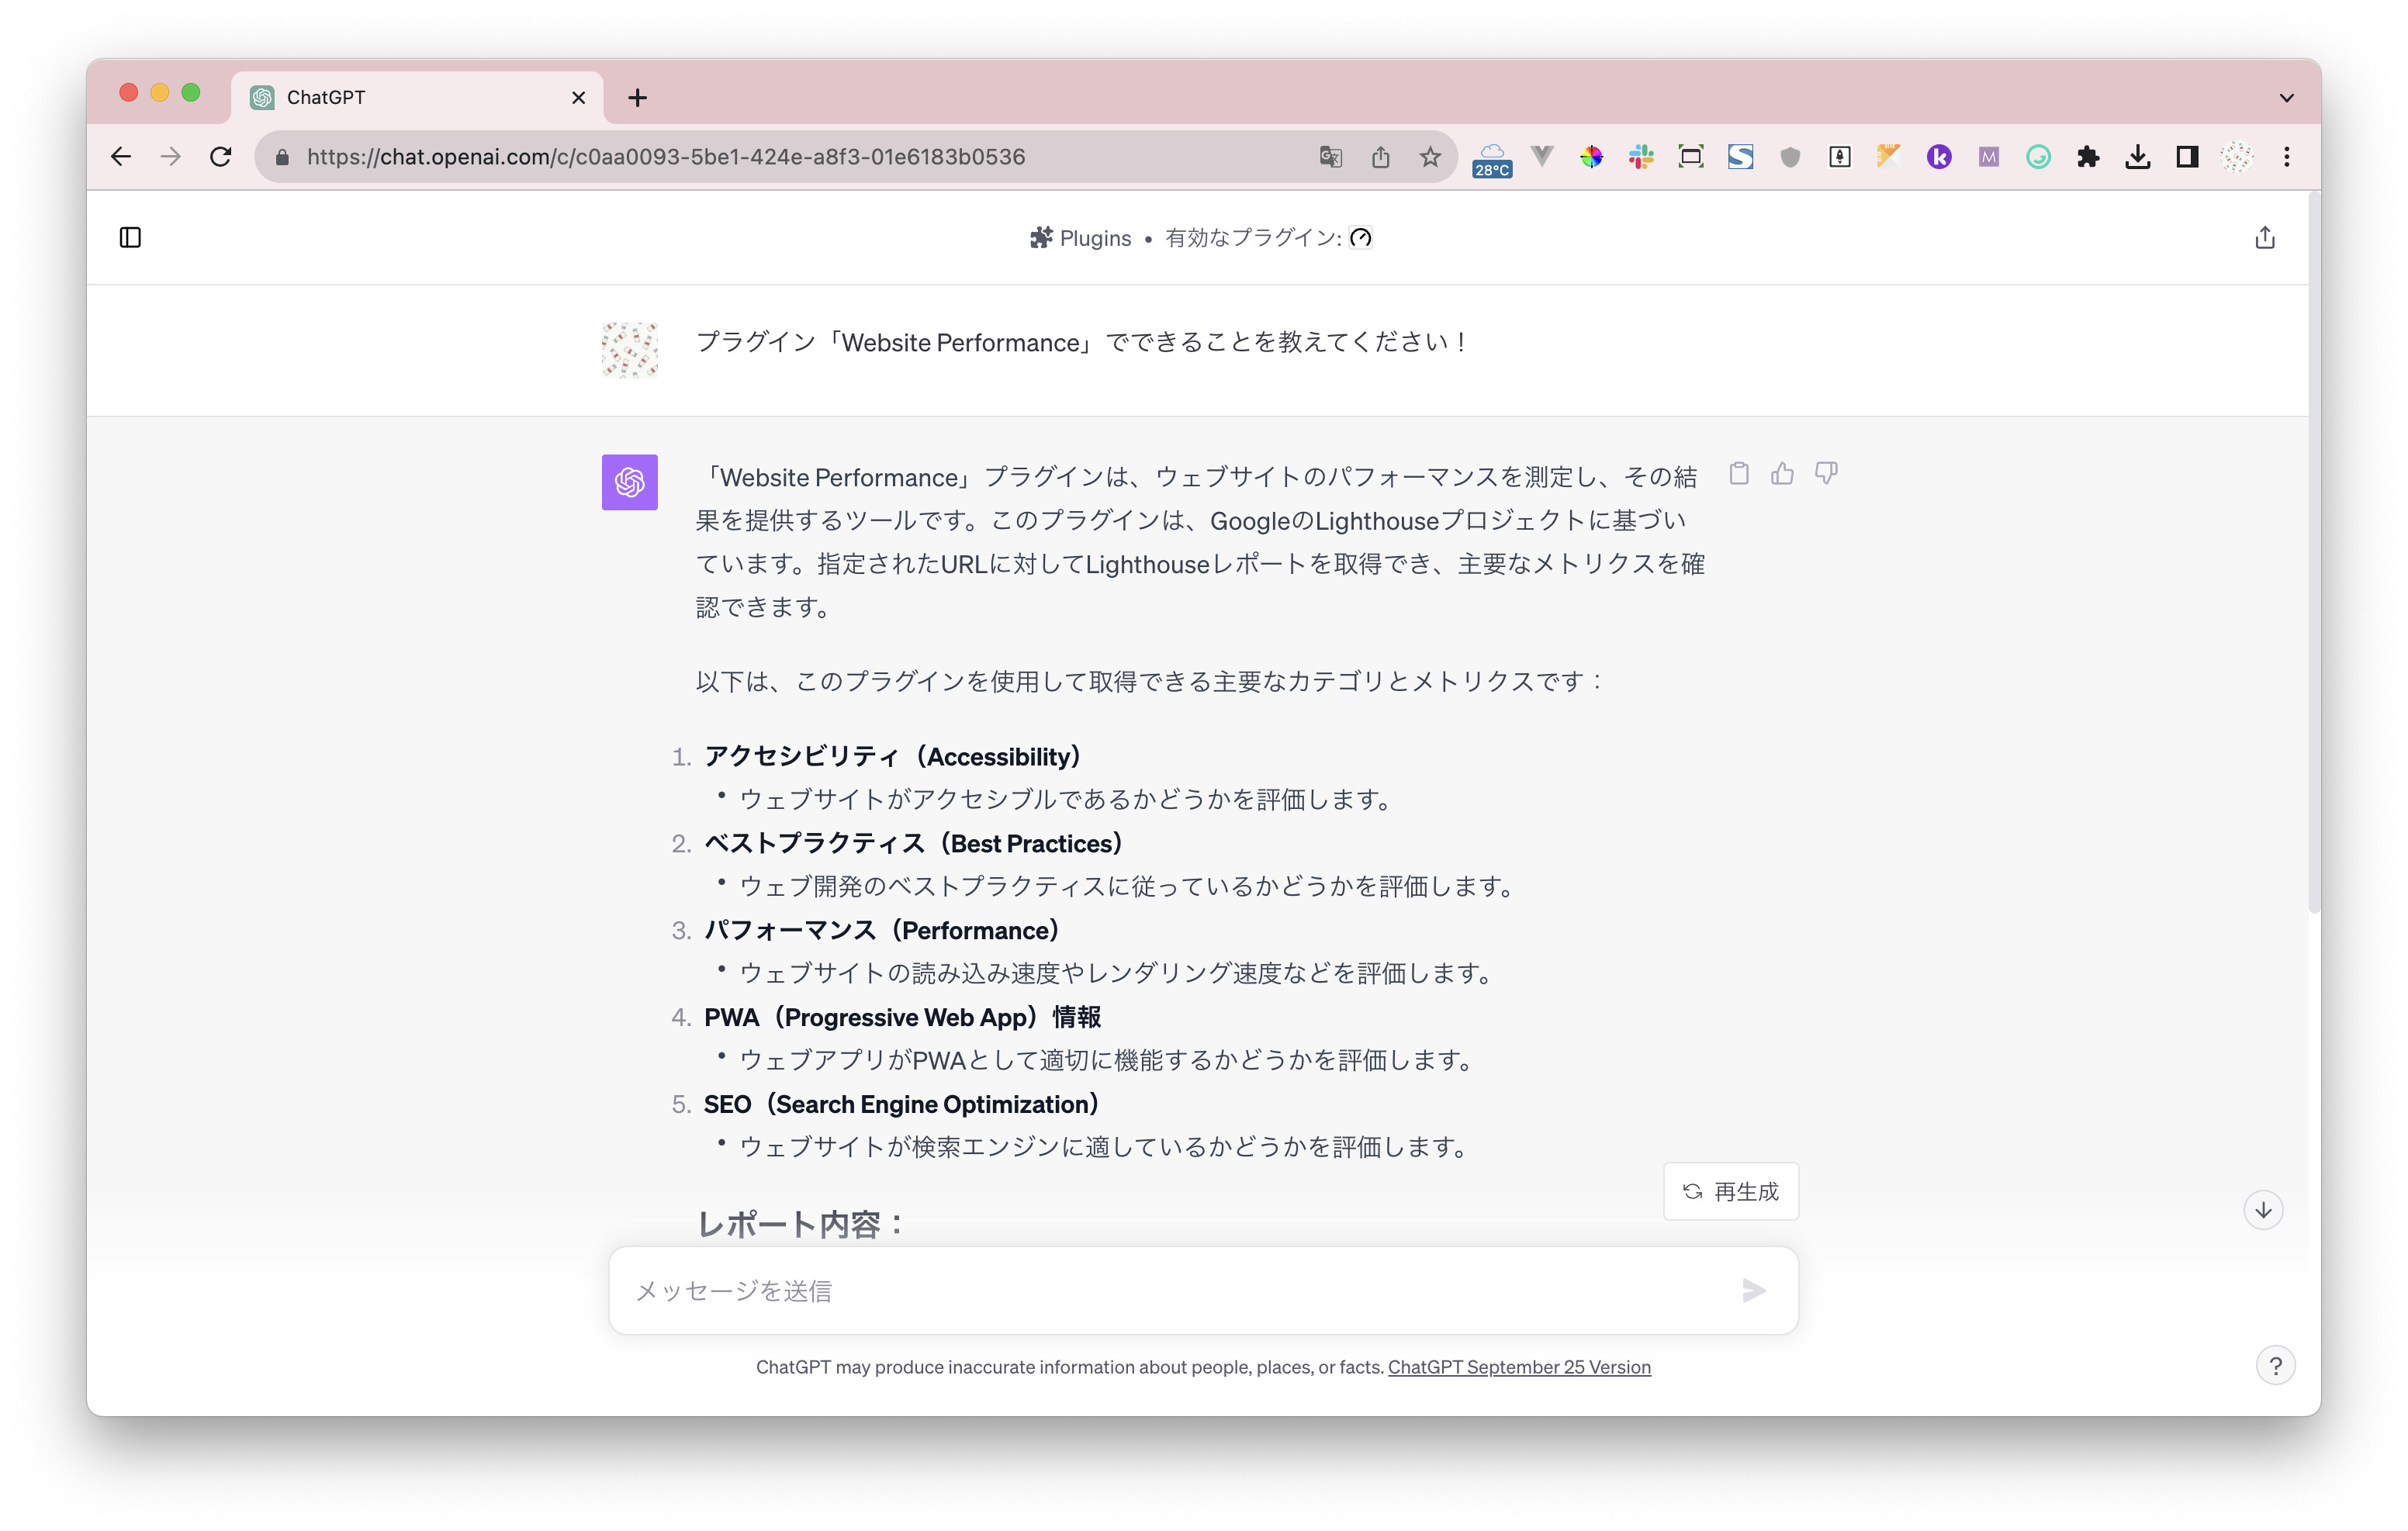2408x1531 pixels.
Task: Toggle the ChatGPT sidebar panel icon
Action: coord(130,237)
